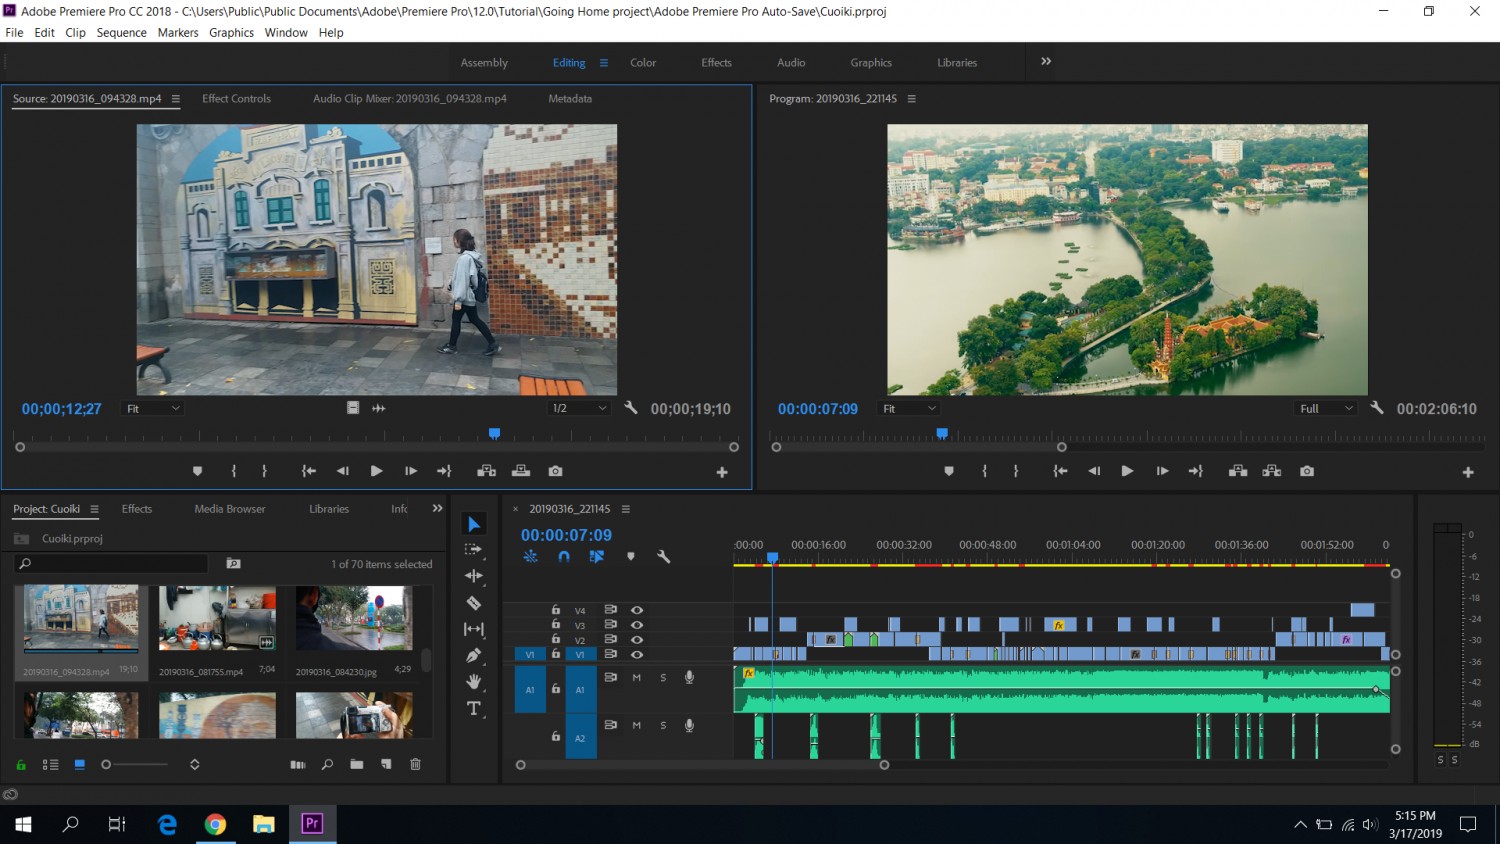
Task: Solo audio track A2
Action: click(663, 725)
